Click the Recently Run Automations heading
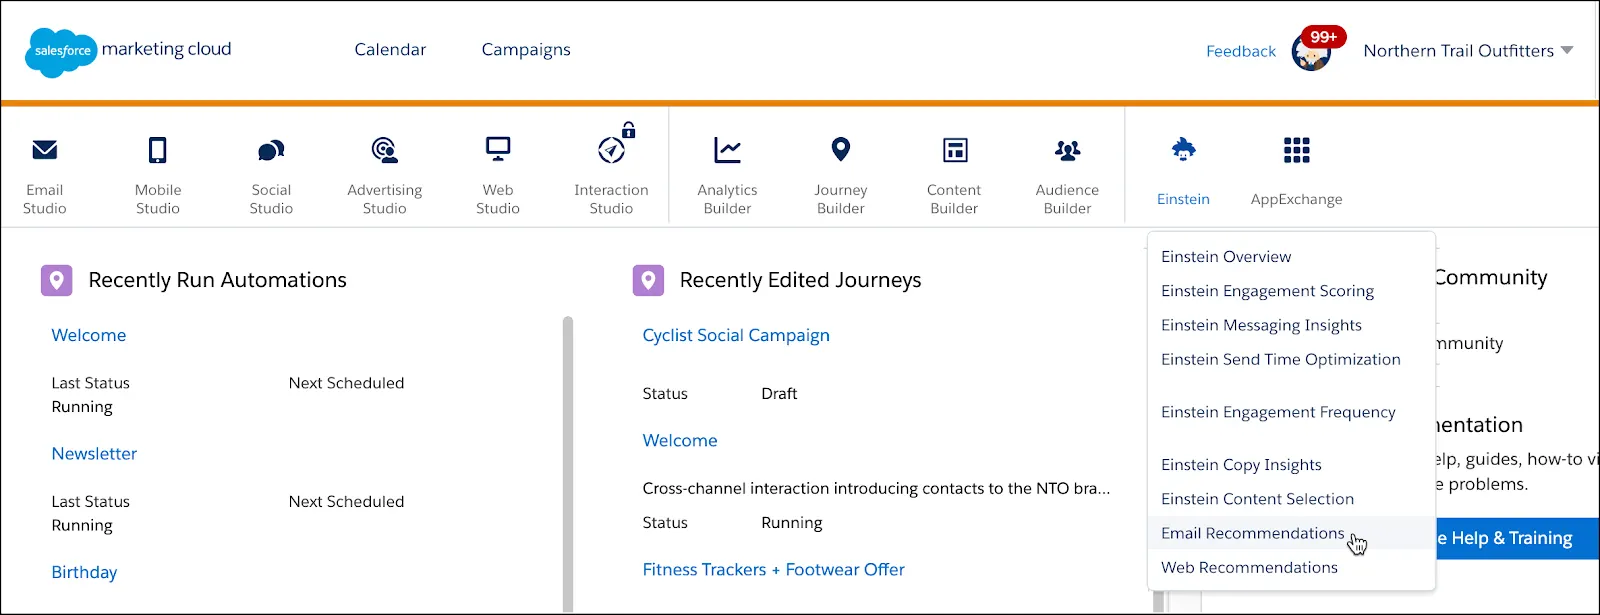Viewport: 1600px width, 615px height. pos(217,280)
